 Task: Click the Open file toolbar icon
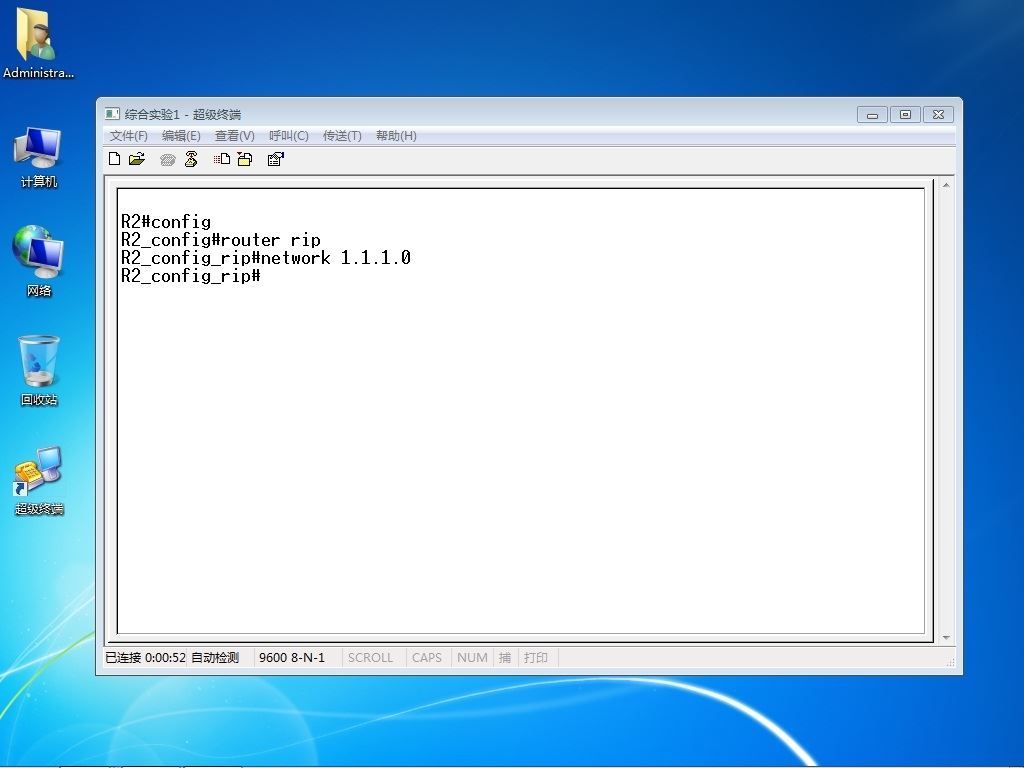[x=136, y=159]
